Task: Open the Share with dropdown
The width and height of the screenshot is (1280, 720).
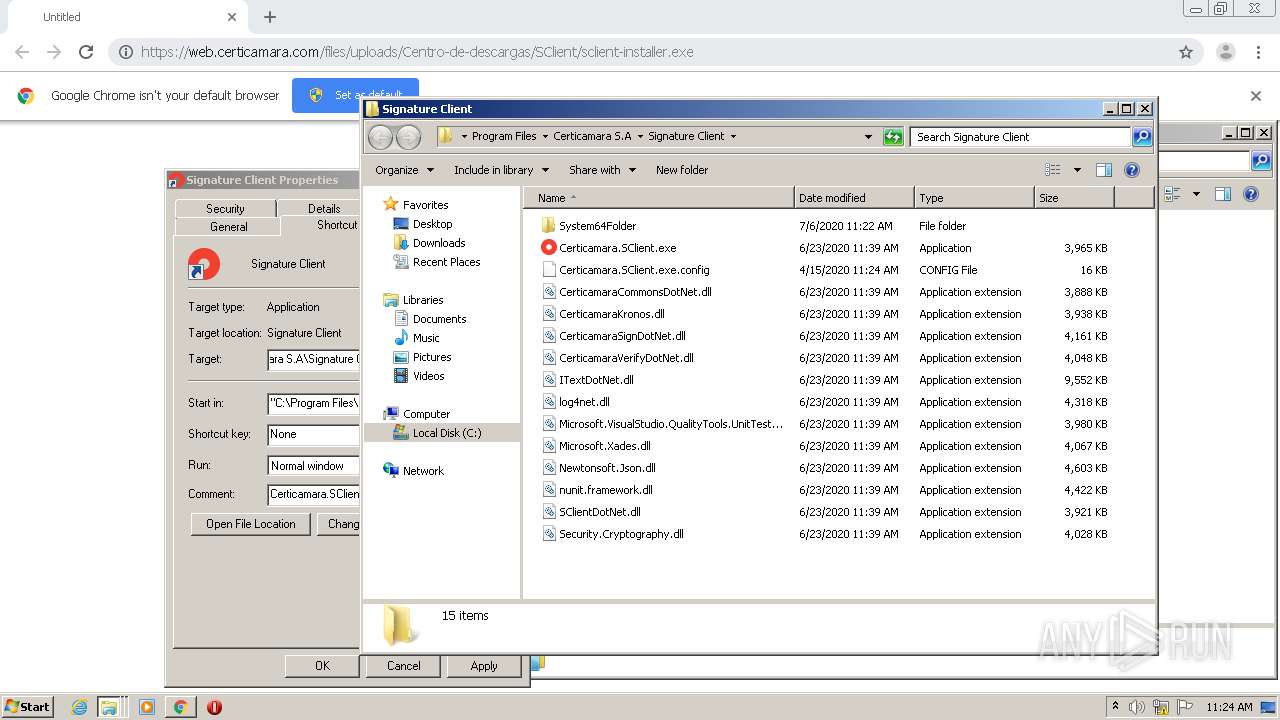Action: (x=602, y=170)
